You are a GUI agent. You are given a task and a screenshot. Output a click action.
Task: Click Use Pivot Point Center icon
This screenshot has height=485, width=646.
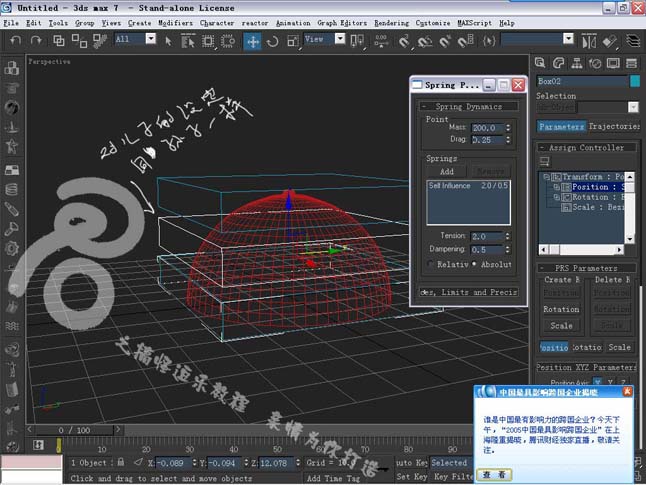[x=357, y=41]
